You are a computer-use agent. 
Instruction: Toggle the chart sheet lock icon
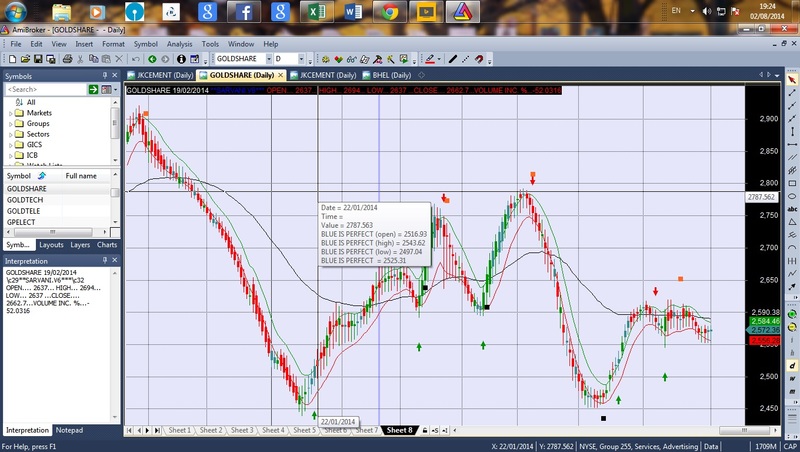424,431
